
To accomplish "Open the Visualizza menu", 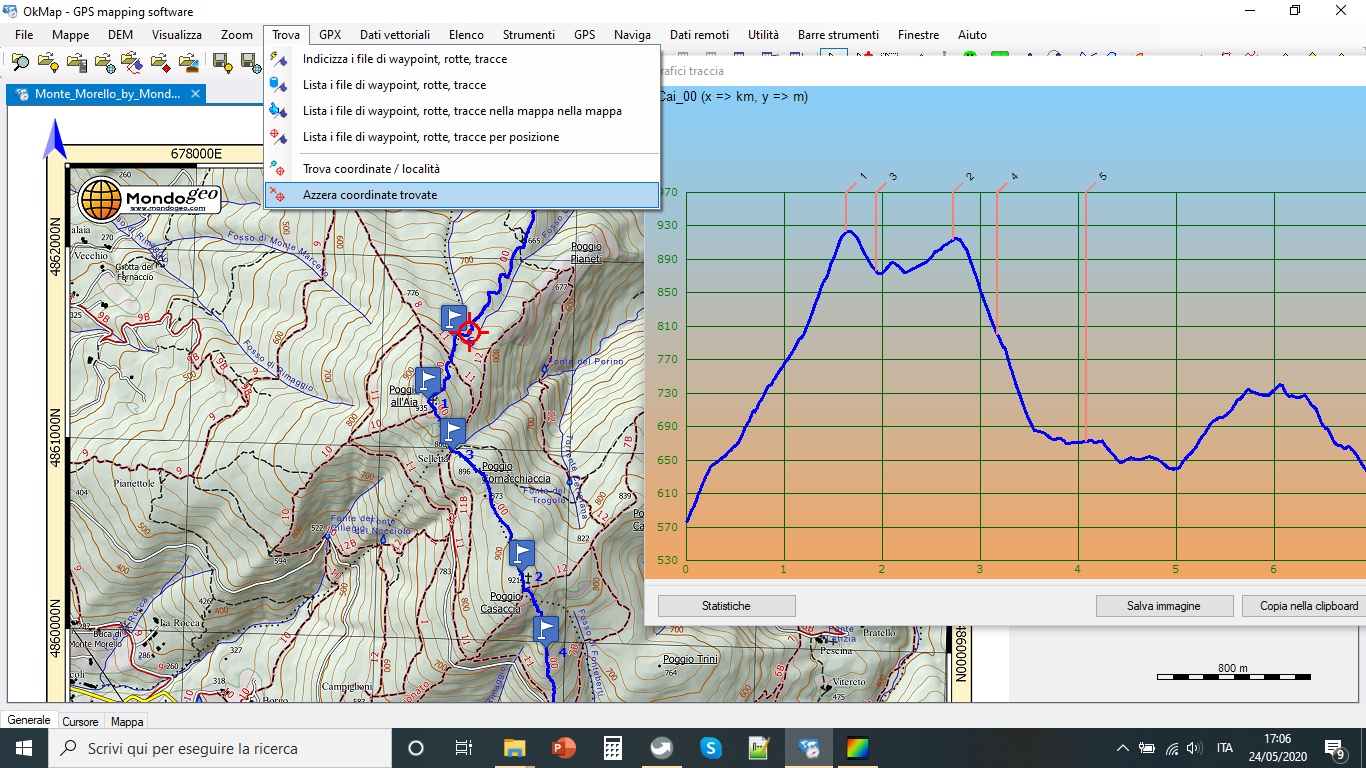I will click(x=177, y=35).
